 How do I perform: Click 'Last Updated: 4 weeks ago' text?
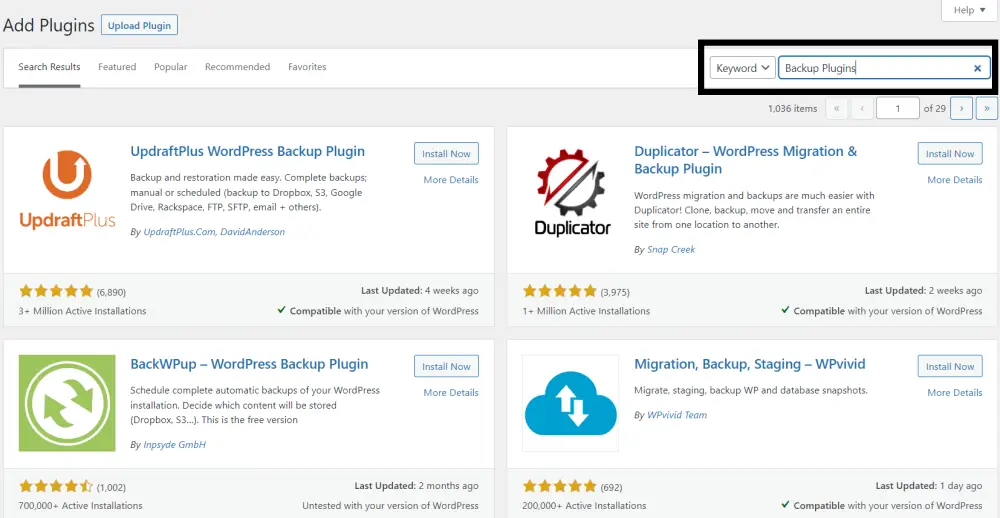click(x=420, y=291)
